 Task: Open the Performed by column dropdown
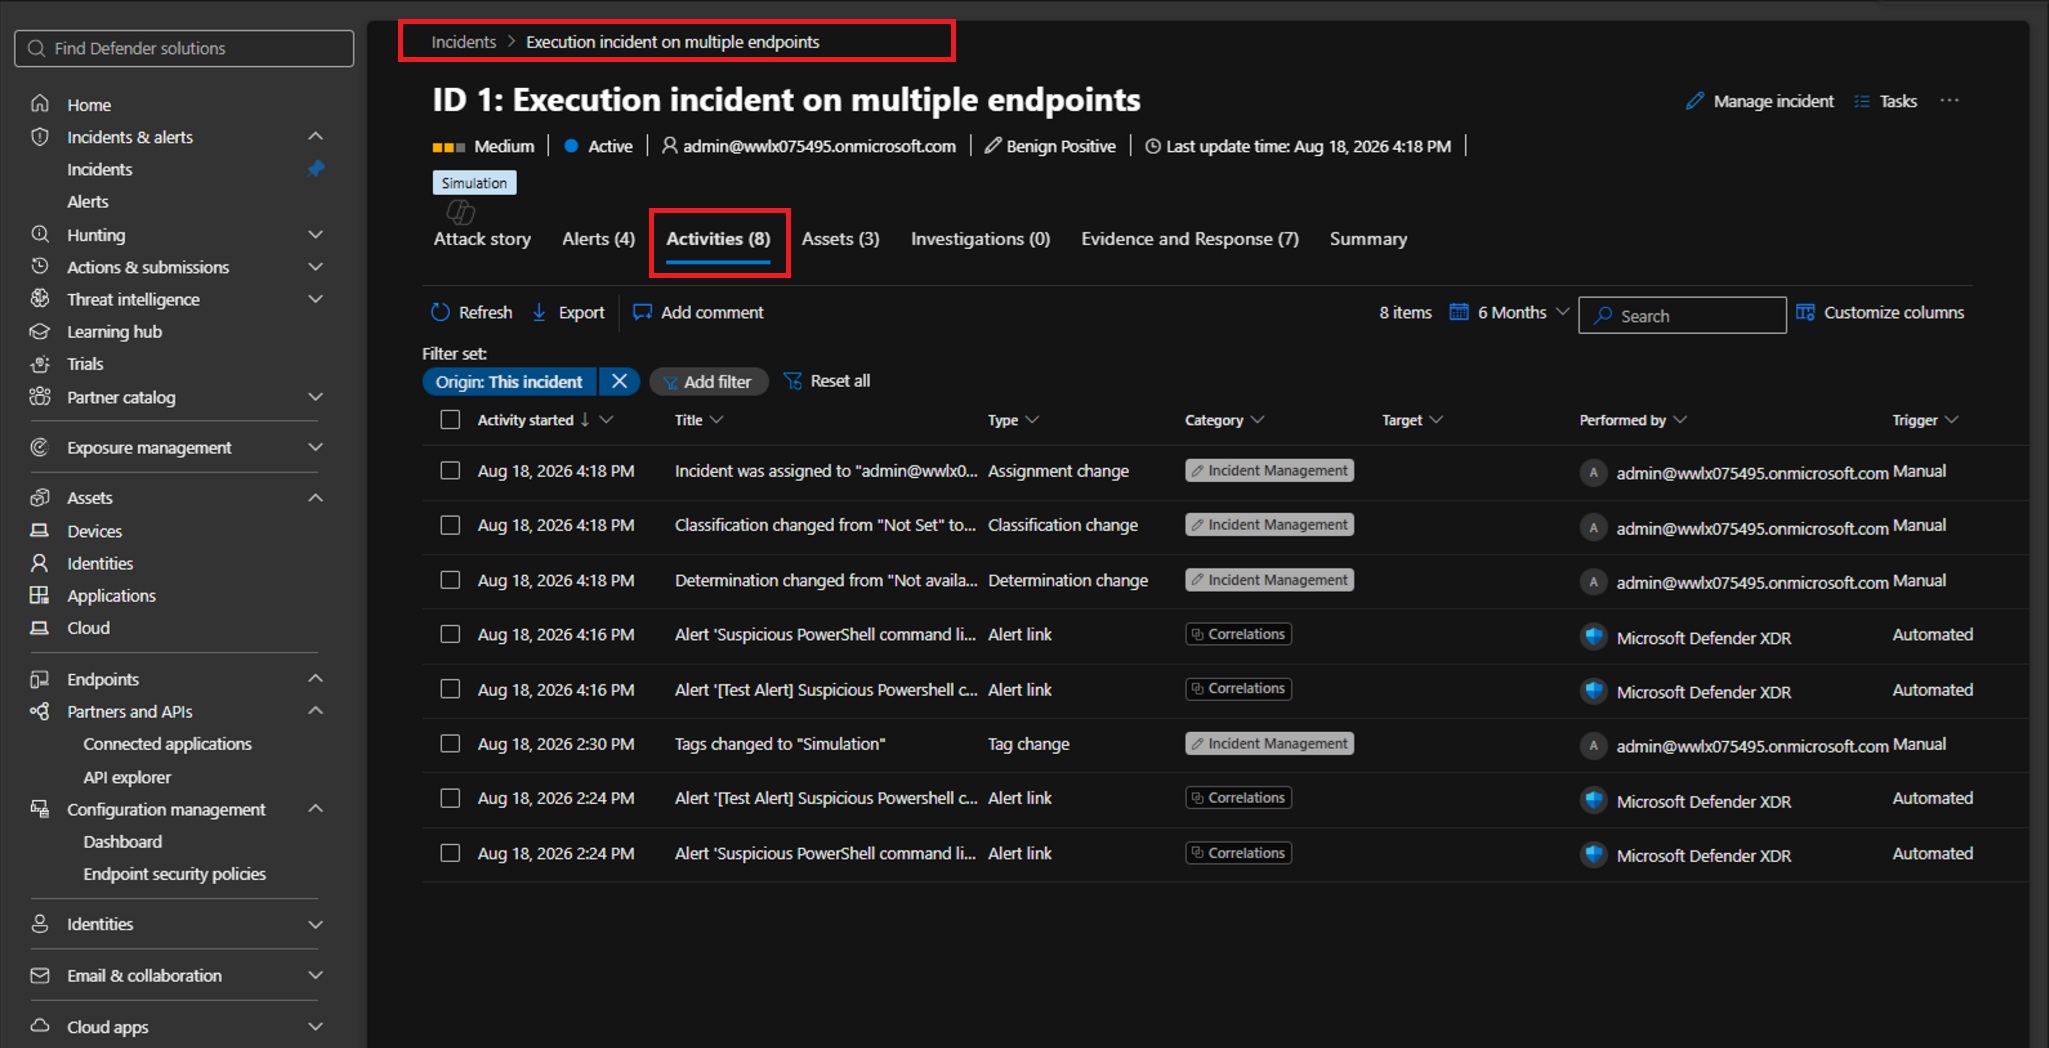[x=1680, y=420]
